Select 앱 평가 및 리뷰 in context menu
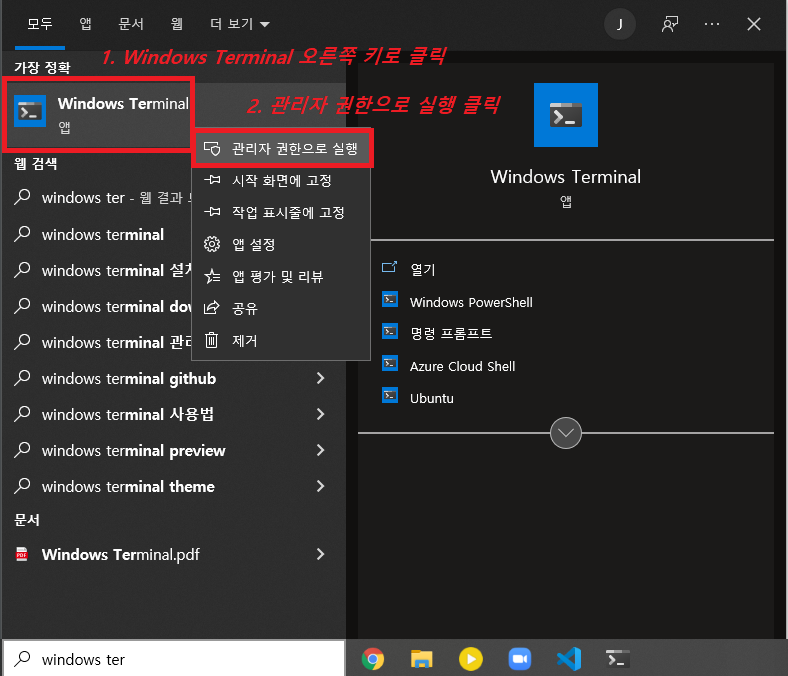Screen dimensions: 788x676 (281, 276)
